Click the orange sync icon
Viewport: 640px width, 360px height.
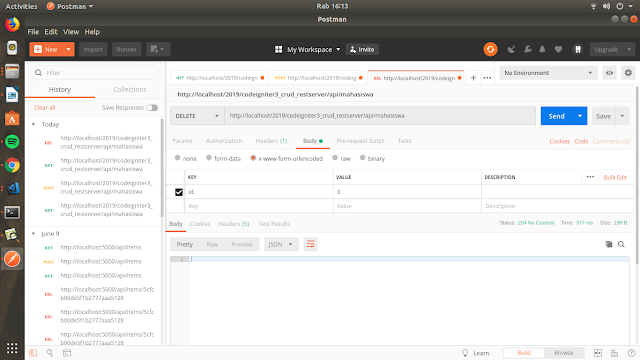tap(490, 49)
